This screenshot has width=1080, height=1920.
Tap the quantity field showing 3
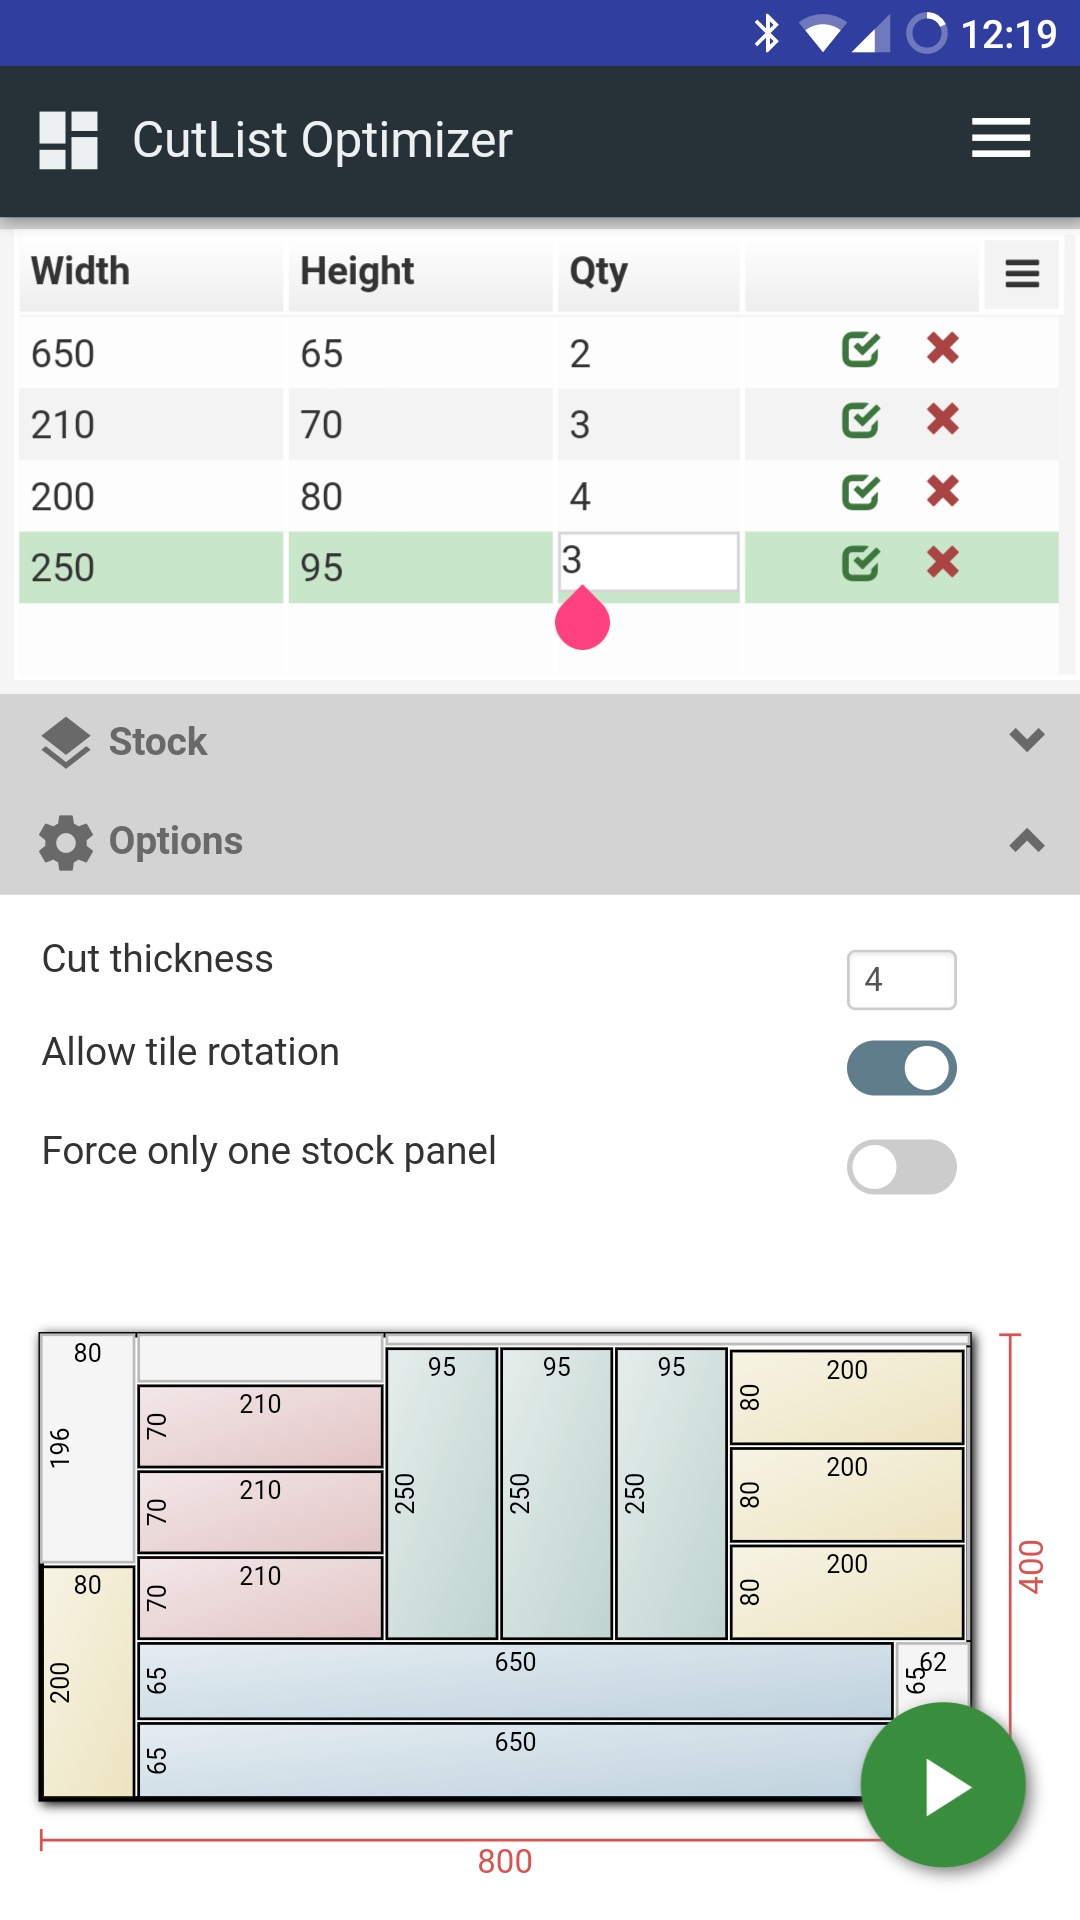[648, 562]
